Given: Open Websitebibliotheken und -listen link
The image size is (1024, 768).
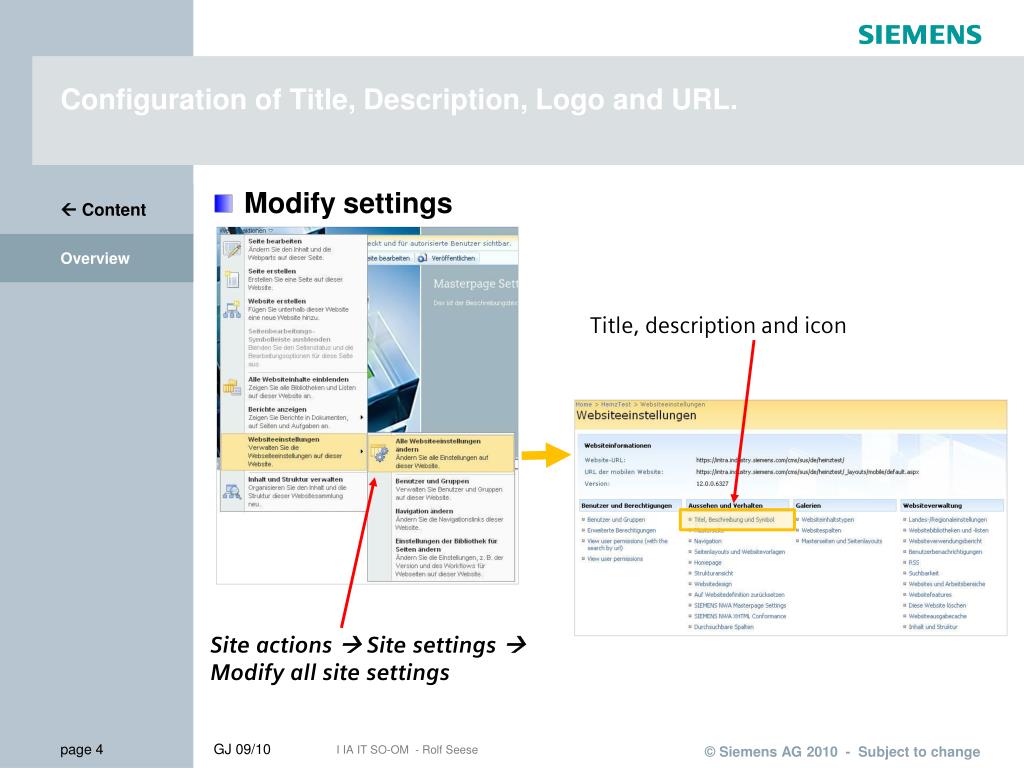Looking at the screenshot, I should click(948, 530).
